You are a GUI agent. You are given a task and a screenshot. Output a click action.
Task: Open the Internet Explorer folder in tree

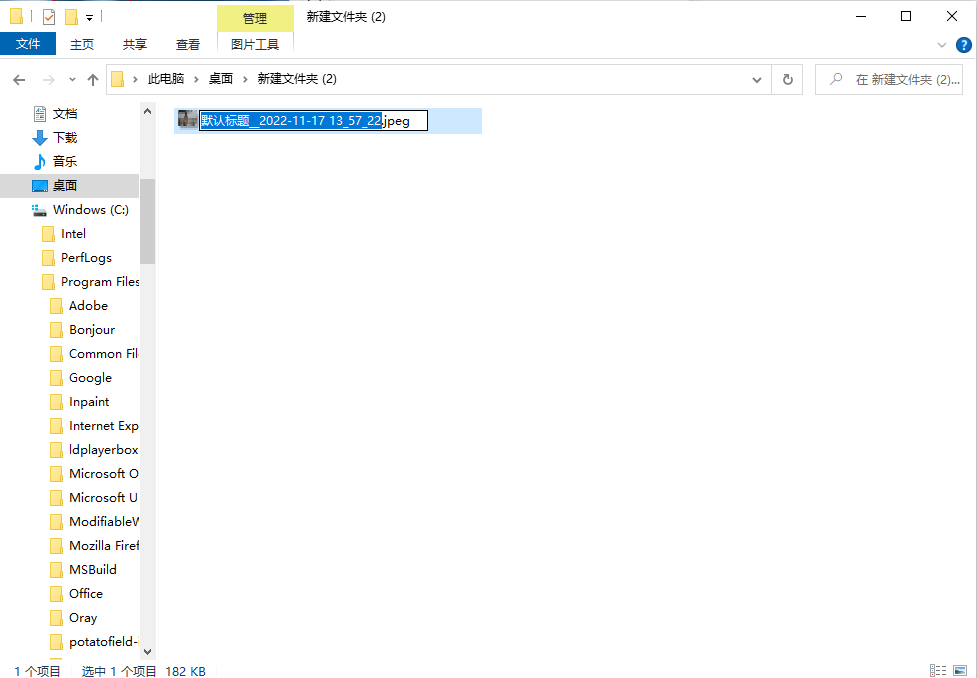[x=103, y=426]
